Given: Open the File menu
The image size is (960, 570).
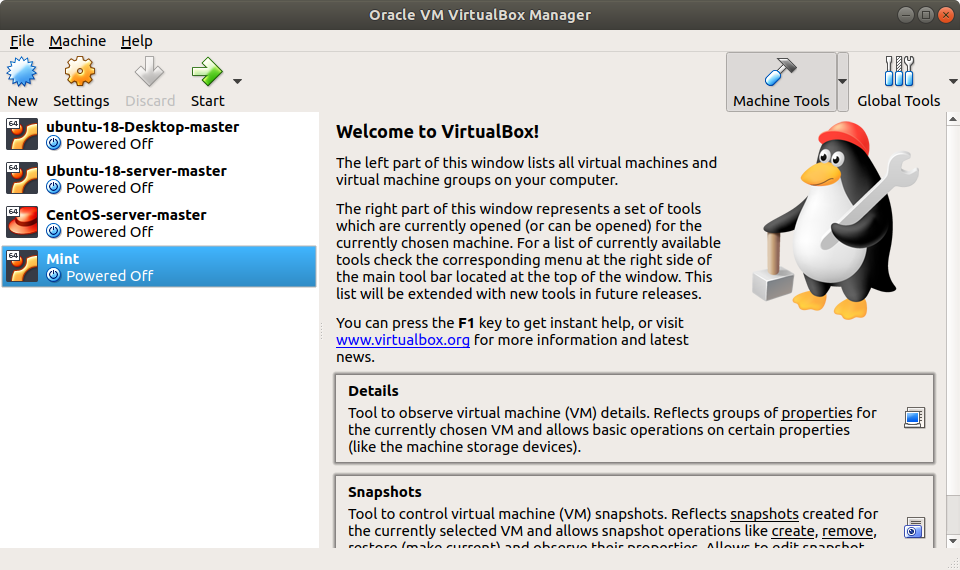Looking at the screenshot, I should 22,41.
